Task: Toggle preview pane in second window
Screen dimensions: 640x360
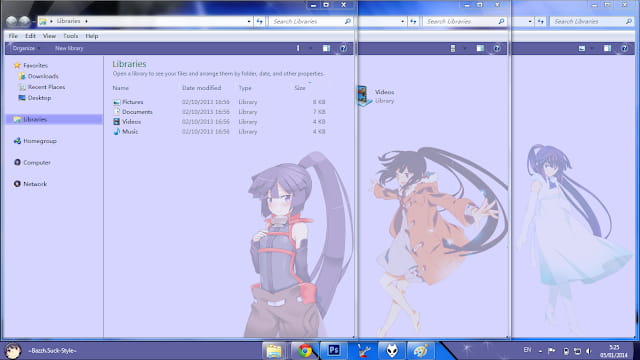Action: (x=480, y=48)
